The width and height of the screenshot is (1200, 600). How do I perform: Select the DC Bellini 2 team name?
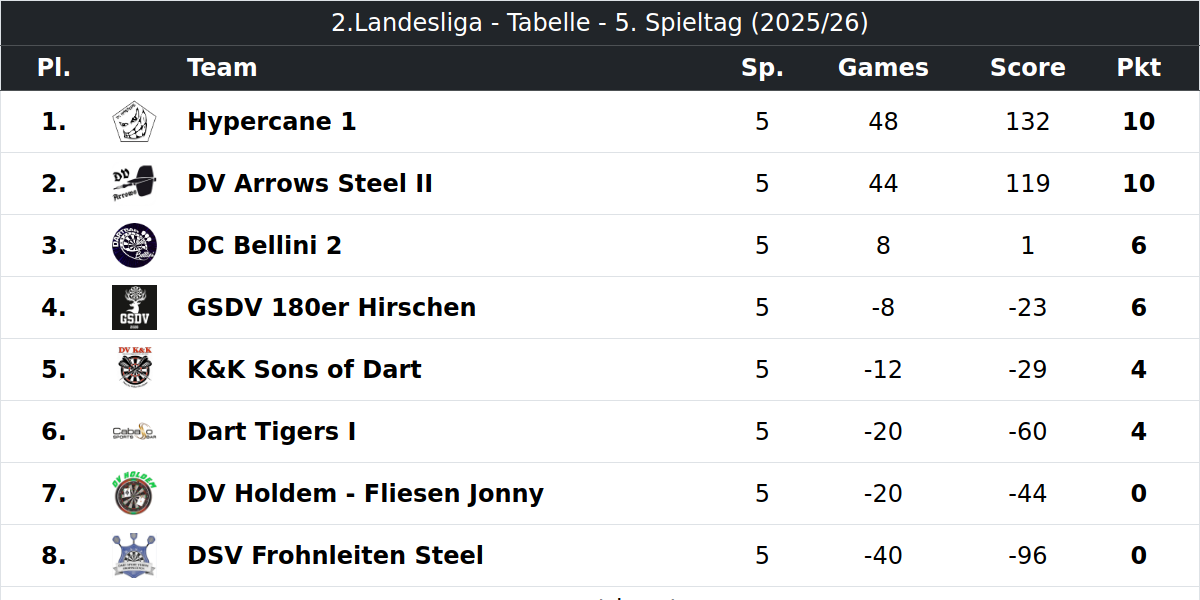pos(264,246)
